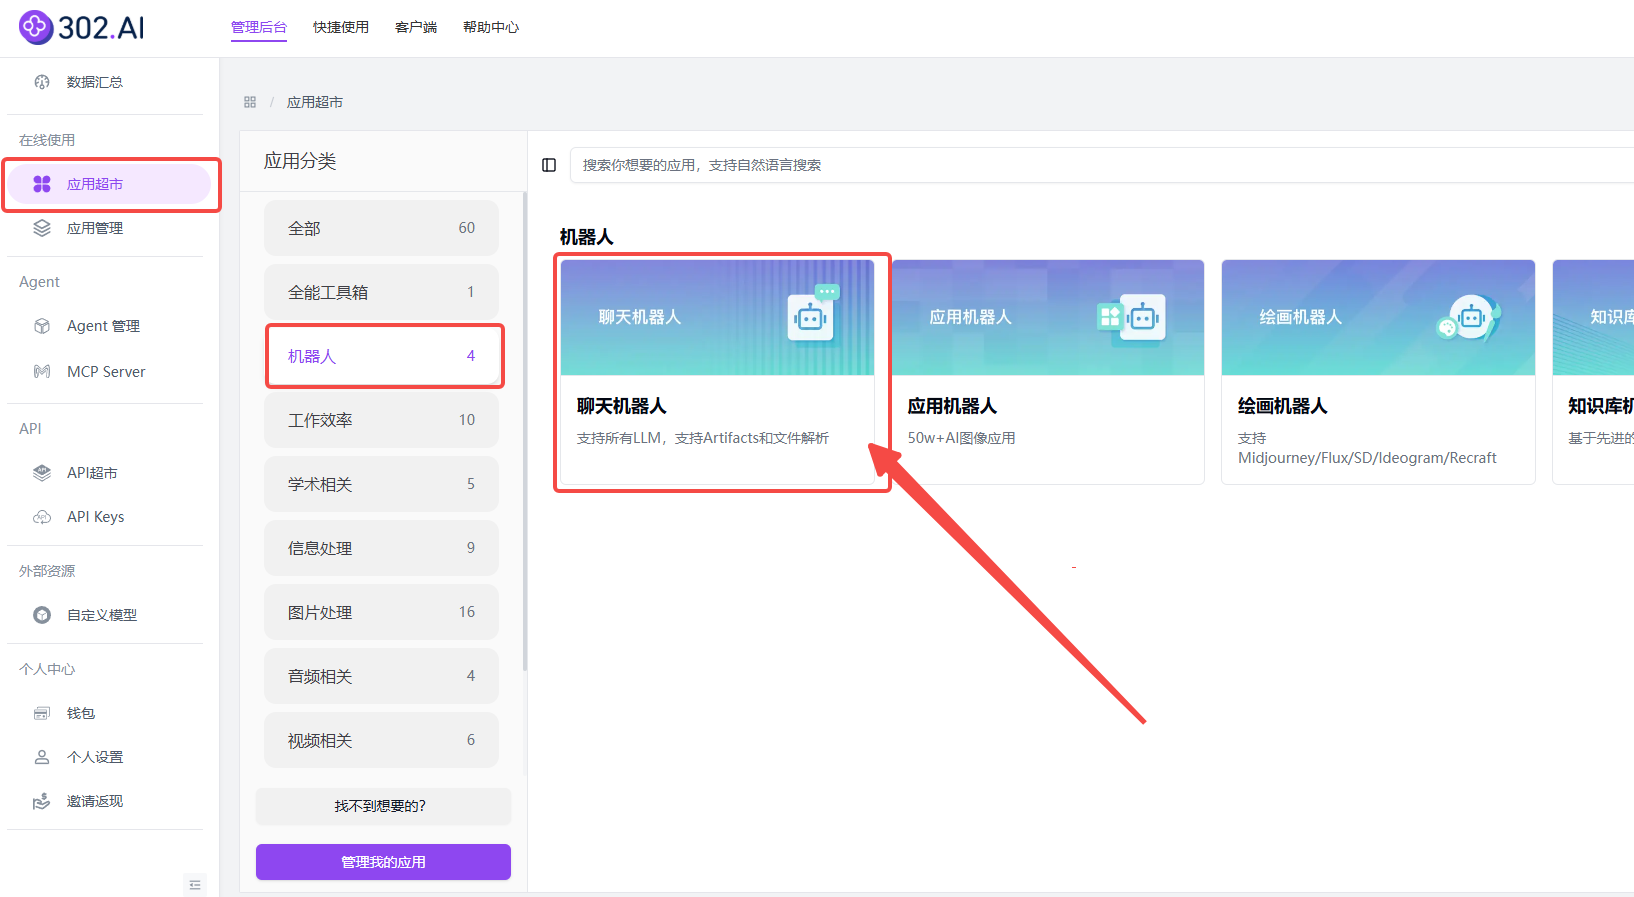Click the 应用机器人 robot banner icon
Viewport: 1634px width, 897px height.
click(x=1132, y=318)
